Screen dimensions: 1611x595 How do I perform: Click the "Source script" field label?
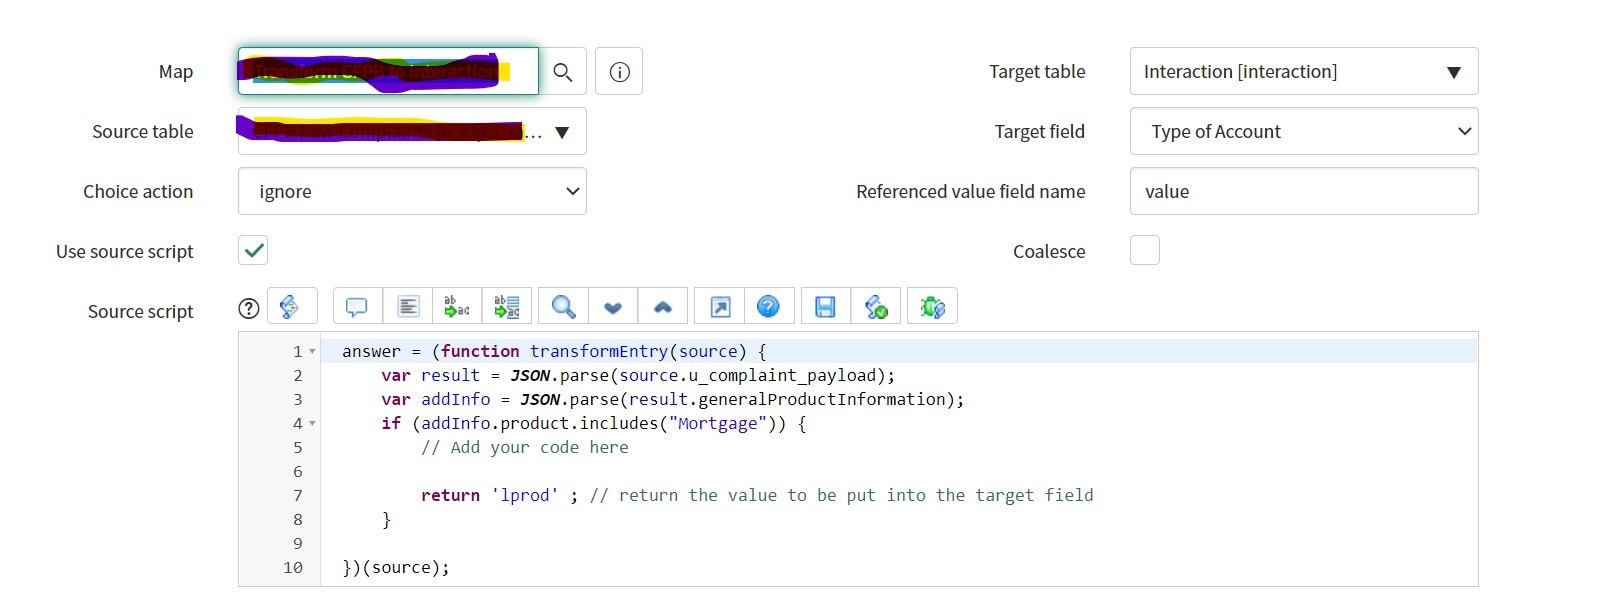(141, 311)
